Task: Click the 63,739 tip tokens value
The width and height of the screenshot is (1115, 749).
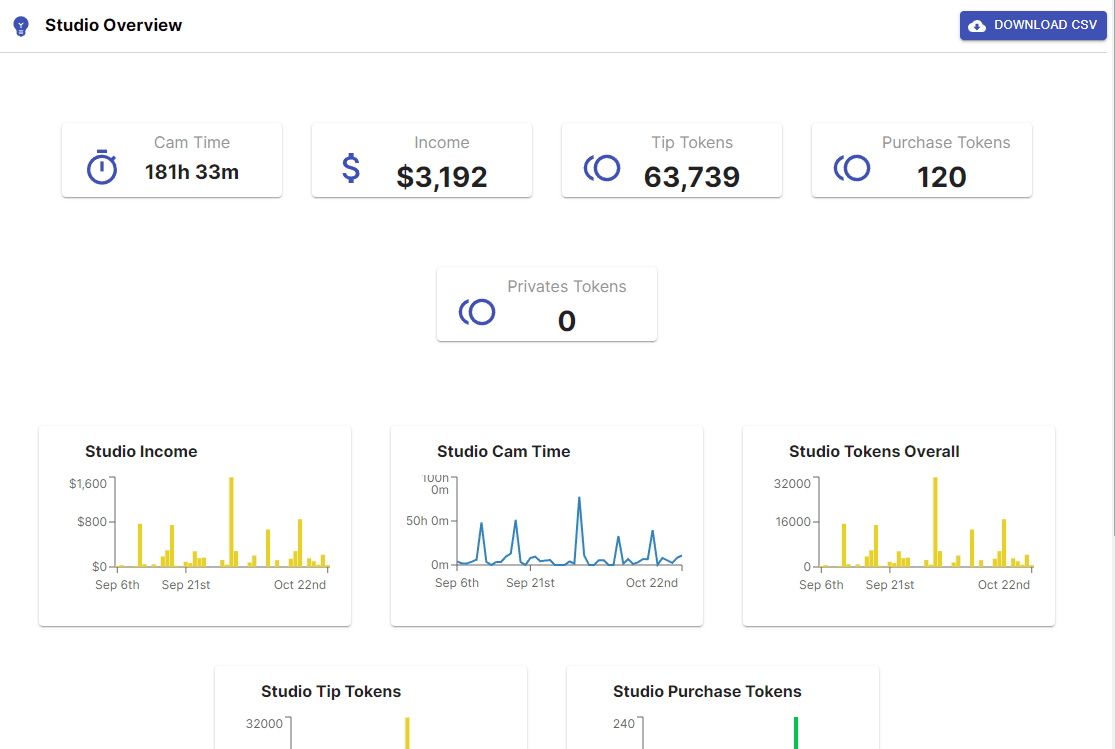Action: [x=692, y=176]
